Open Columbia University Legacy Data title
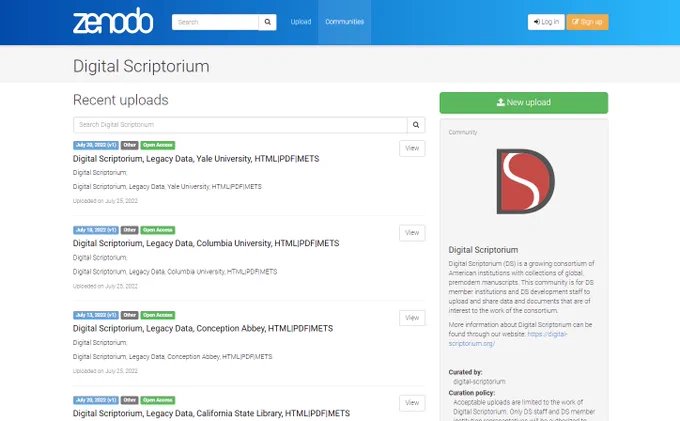The height and width of the screenshot is (421, 680). coord(206,244)
